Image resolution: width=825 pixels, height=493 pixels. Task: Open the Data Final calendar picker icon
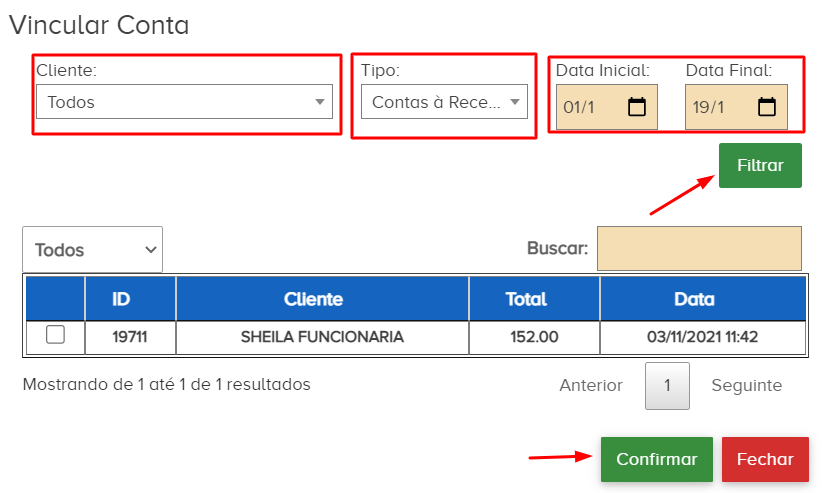click(767, 107)
